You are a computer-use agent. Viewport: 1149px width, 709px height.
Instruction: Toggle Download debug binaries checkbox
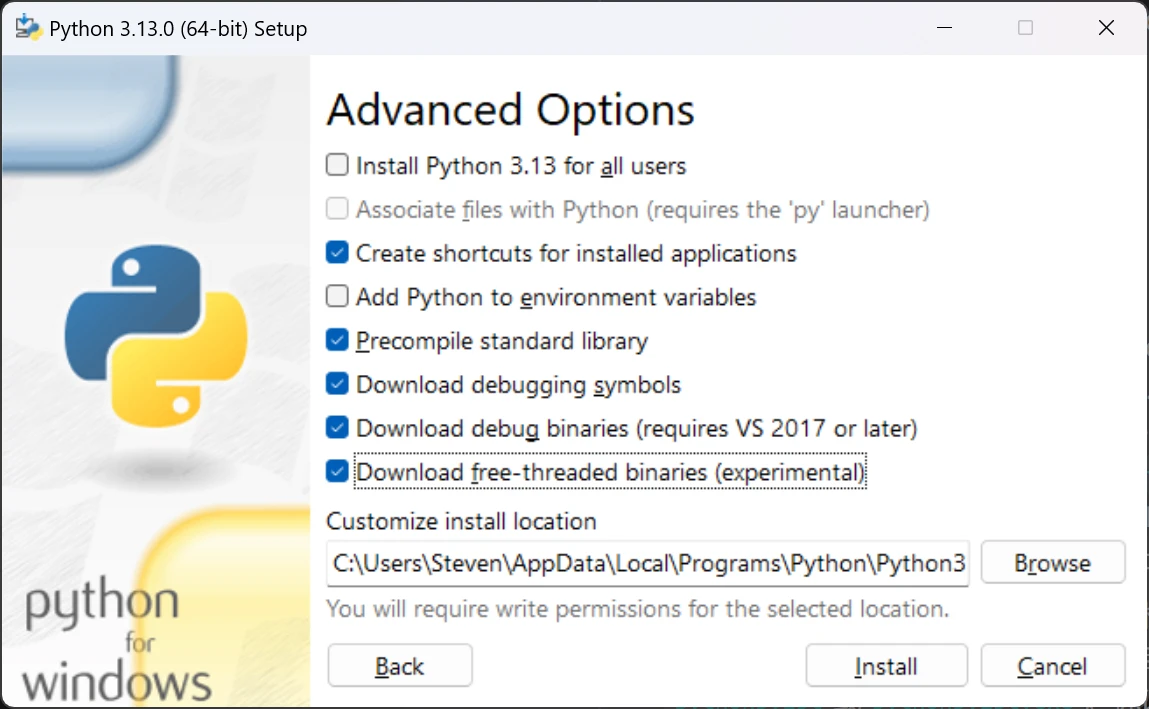338,428
